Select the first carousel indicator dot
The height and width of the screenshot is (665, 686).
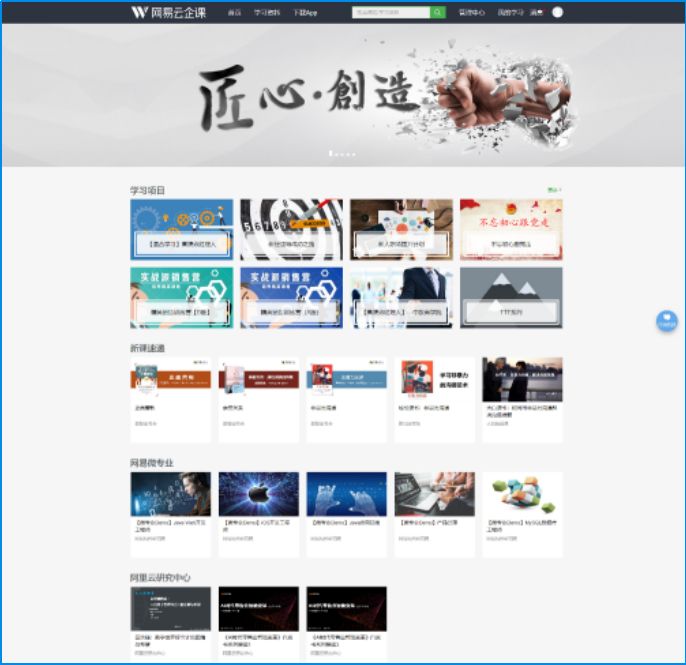(x=331, y=154)
